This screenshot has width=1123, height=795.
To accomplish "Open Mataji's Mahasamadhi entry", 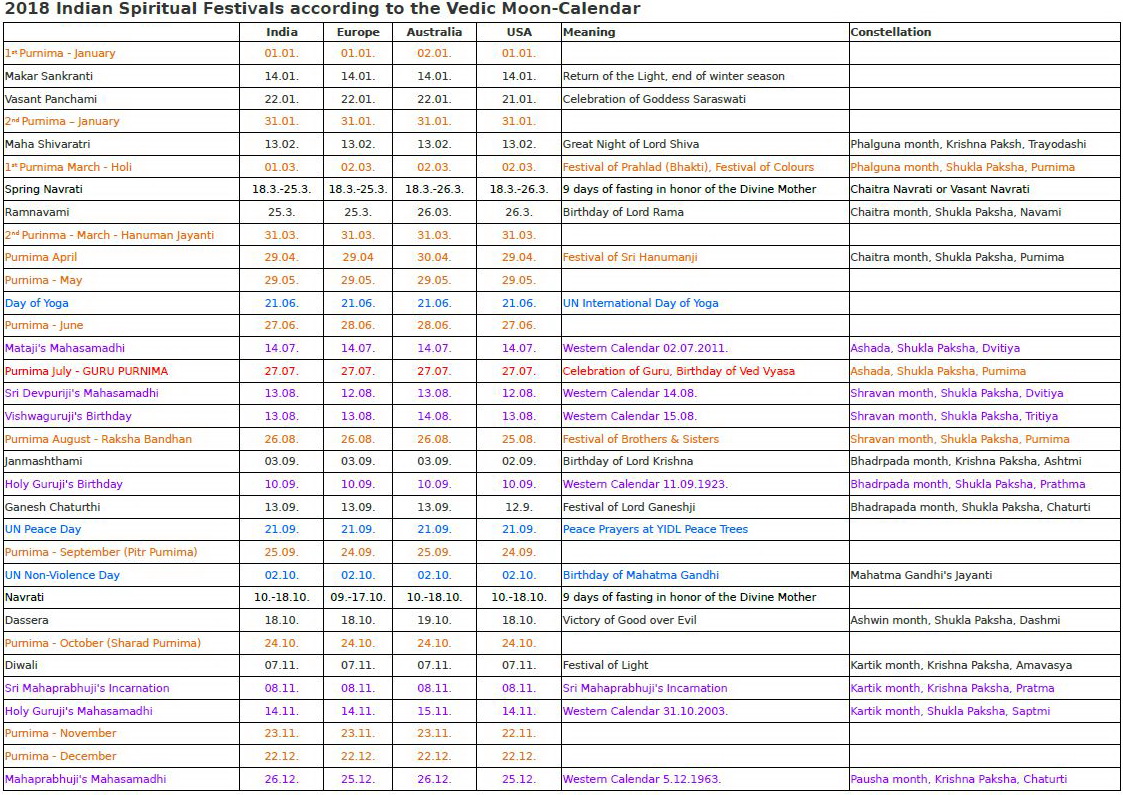I will tap(65, 348).
